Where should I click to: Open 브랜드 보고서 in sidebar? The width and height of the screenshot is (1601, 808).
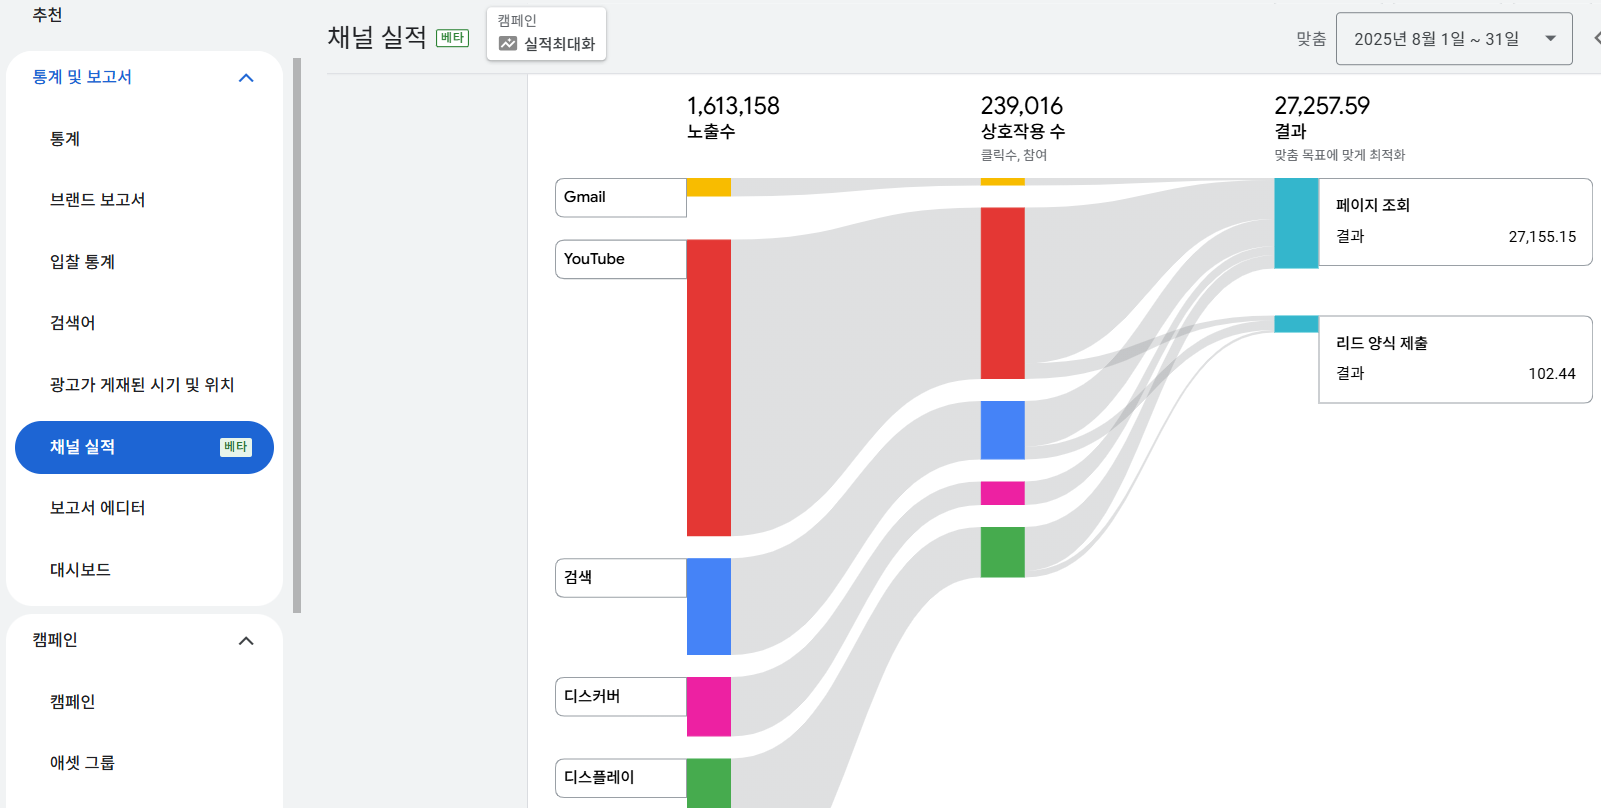click(98, 200)
